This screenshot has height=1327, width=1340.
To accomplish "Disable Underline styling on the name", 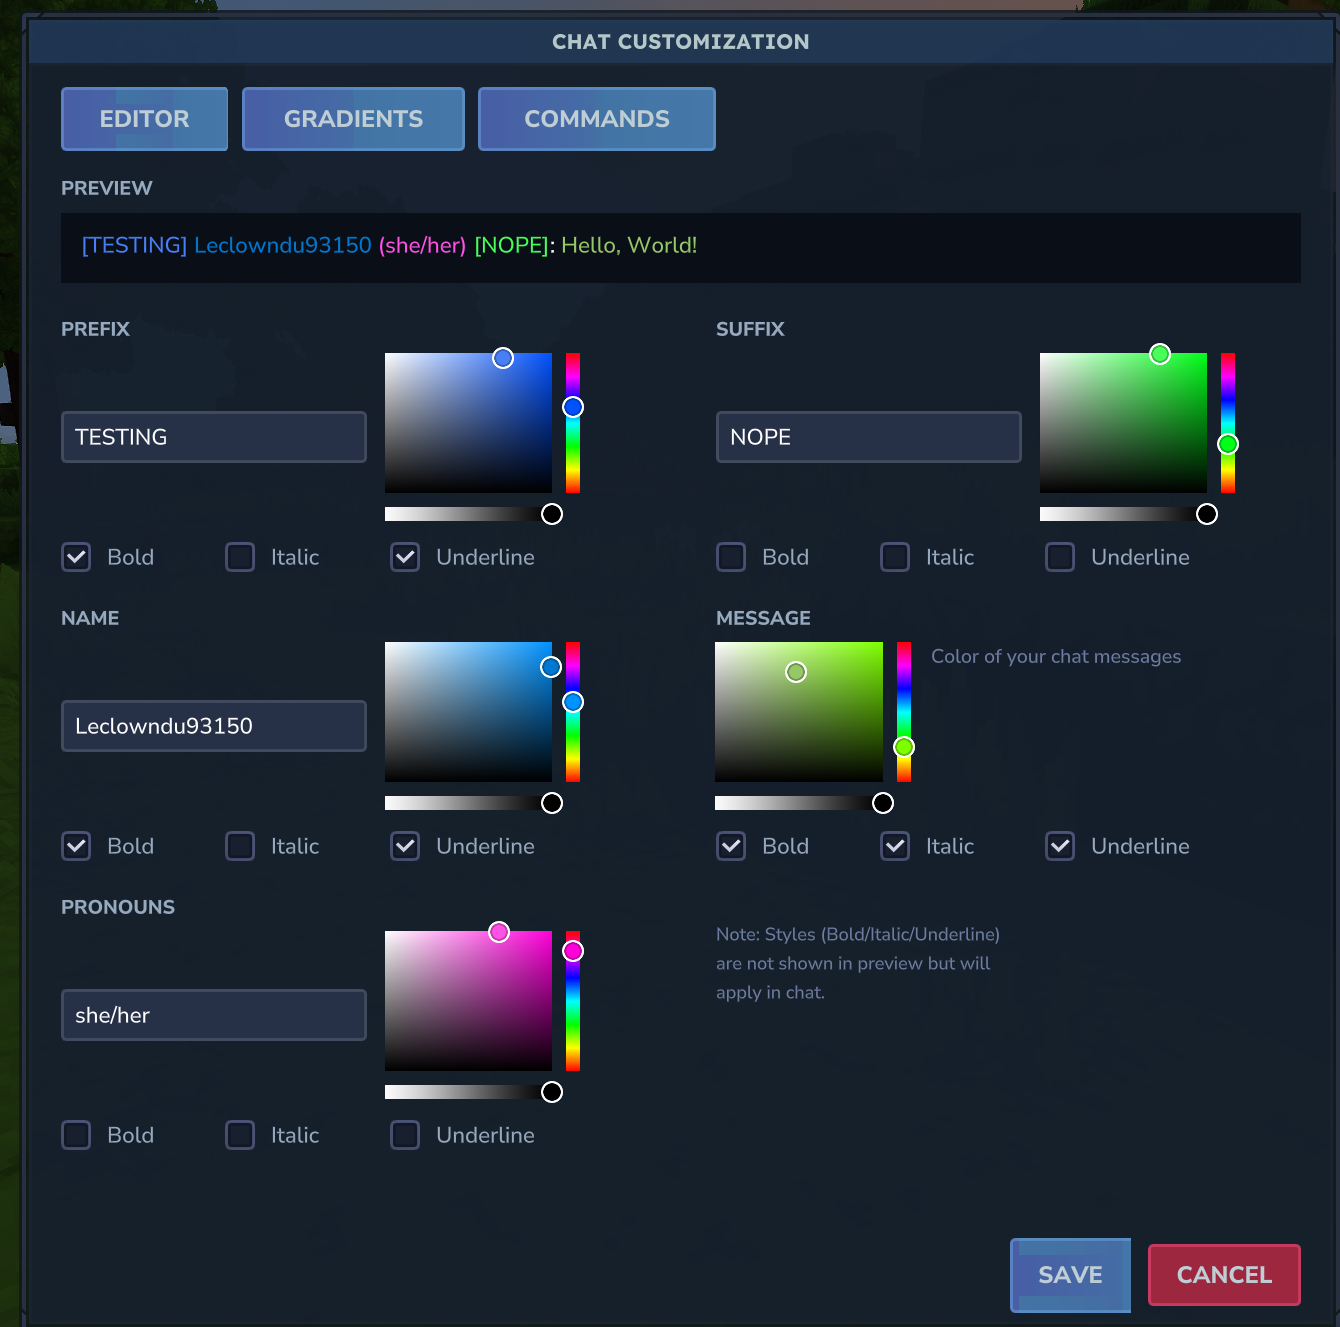I will click(x=405, y=846).
